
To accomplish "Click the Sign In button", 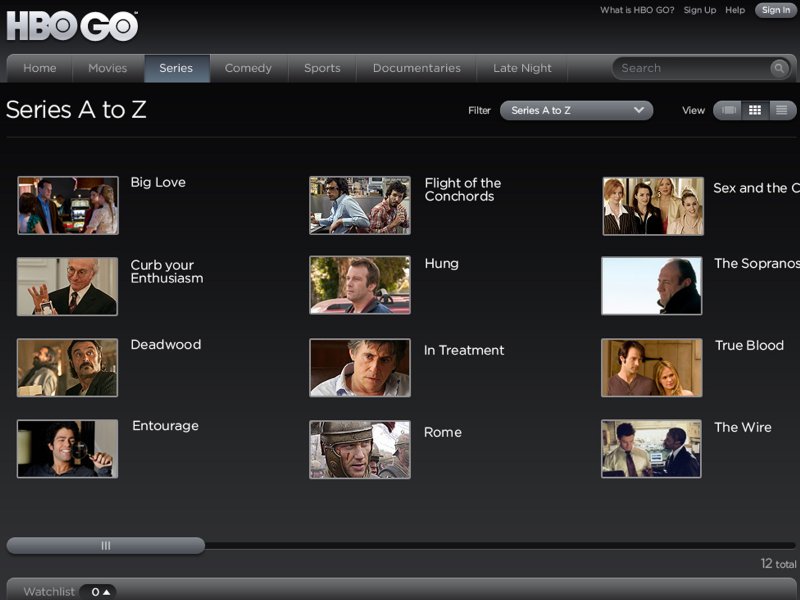I will click(x=776, y=10).
